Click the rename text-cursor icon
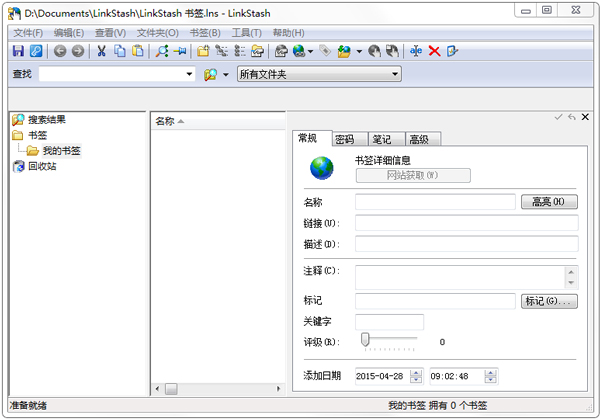The height and width of the screenshot is (420, 600). point(416,51)
